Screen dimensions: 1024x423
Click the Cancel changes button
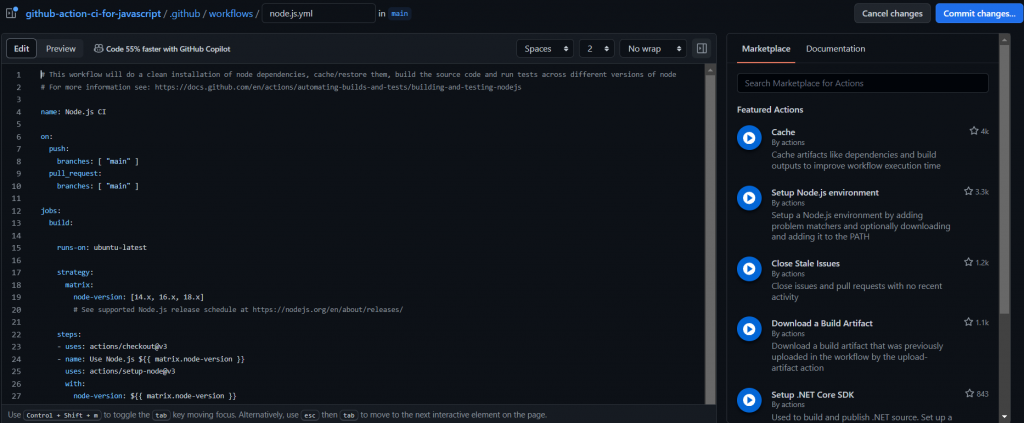(892, 13)
